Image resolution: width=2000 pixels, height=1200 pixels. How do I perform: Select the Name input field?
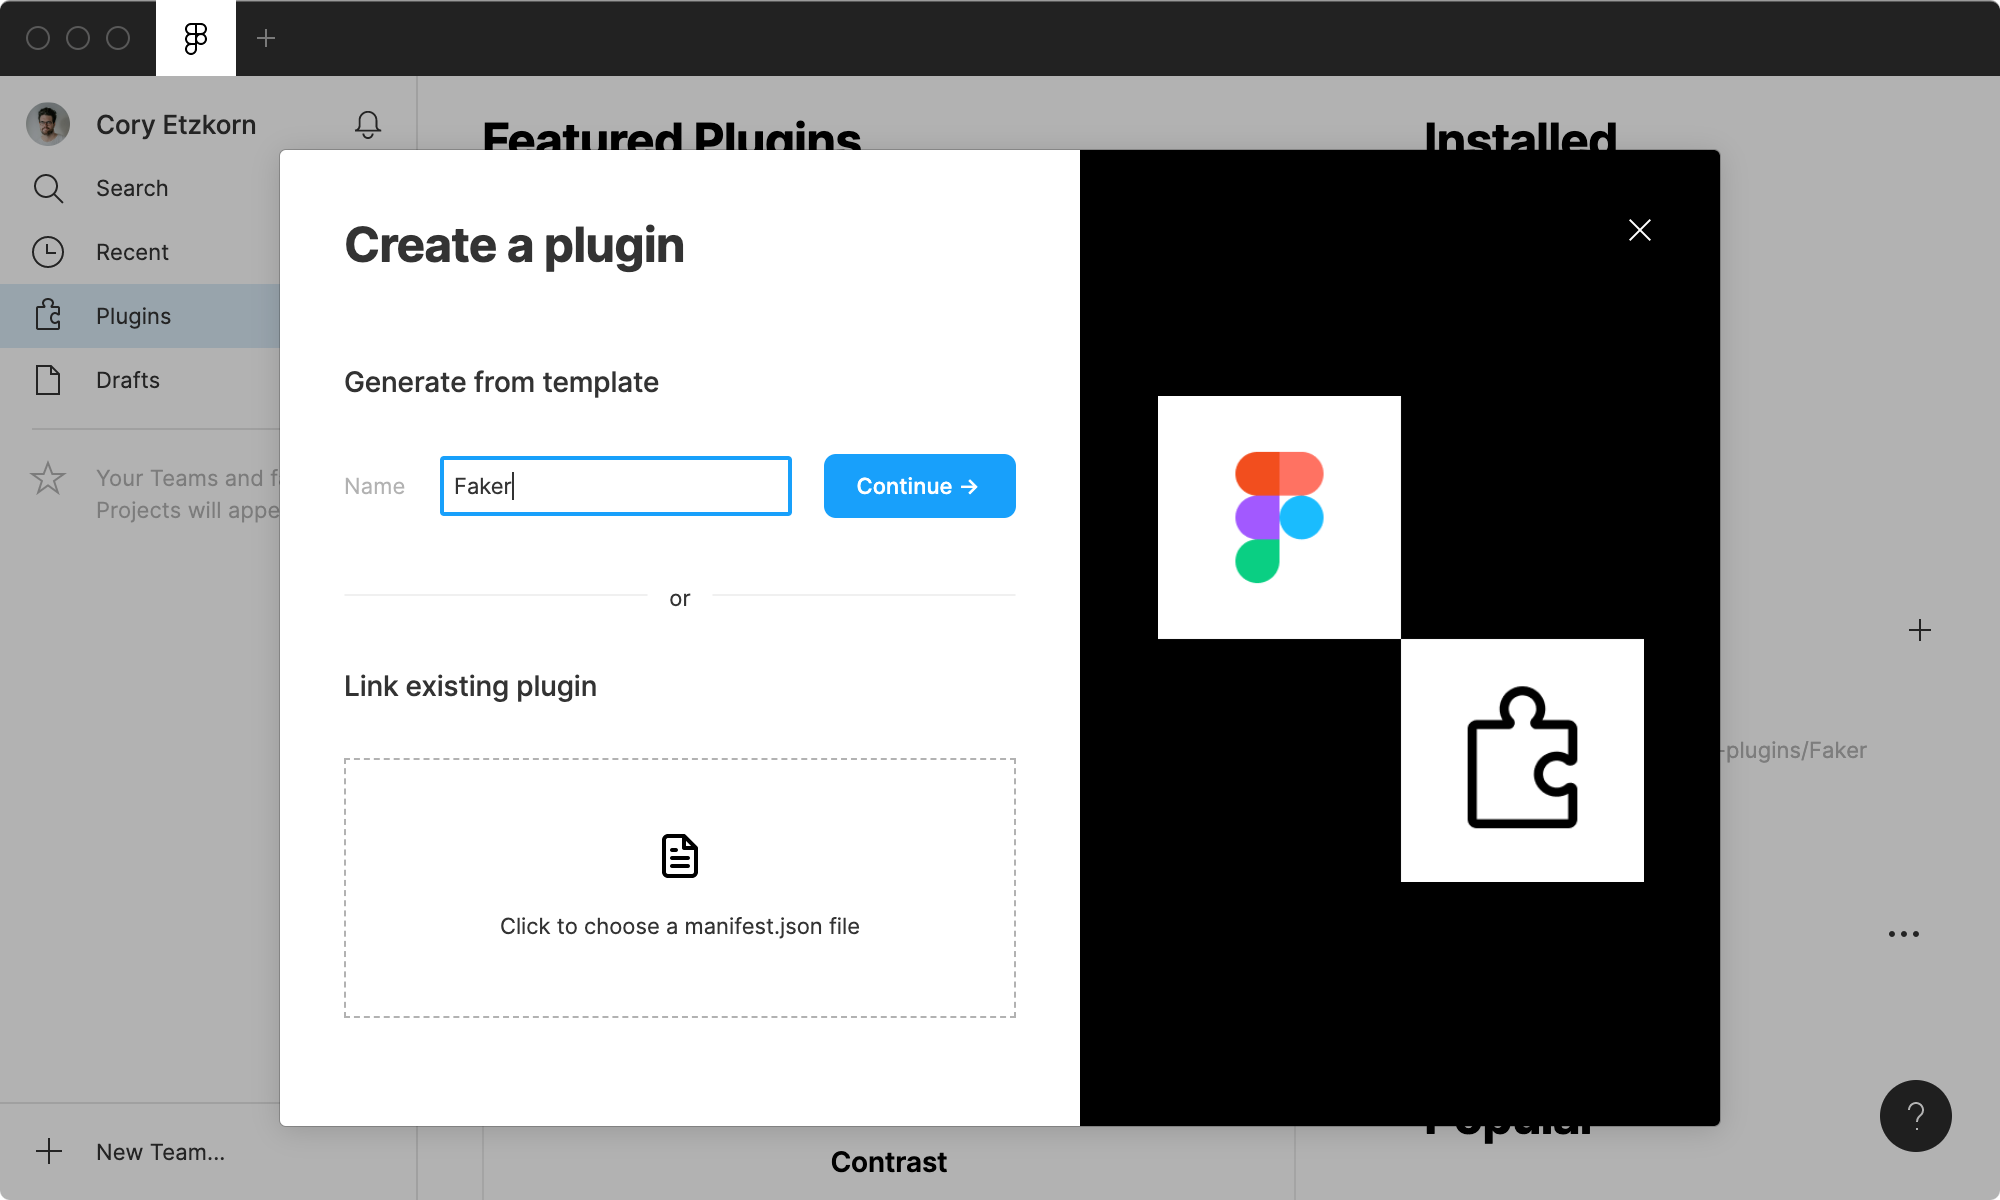[616, 486]
